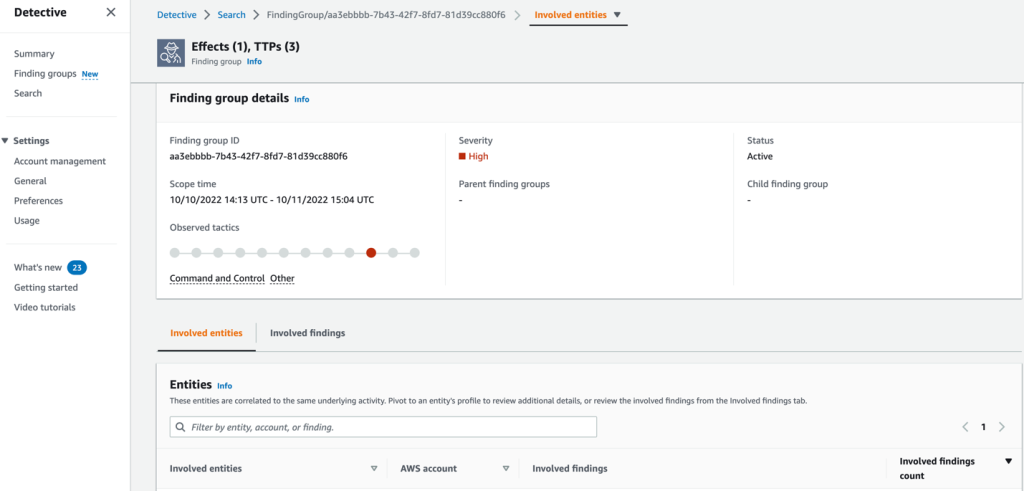The width and height of the screenshot is (1024, 491).
Task: Open the Search page from the sidebar
Action: (x=28, y=93)
